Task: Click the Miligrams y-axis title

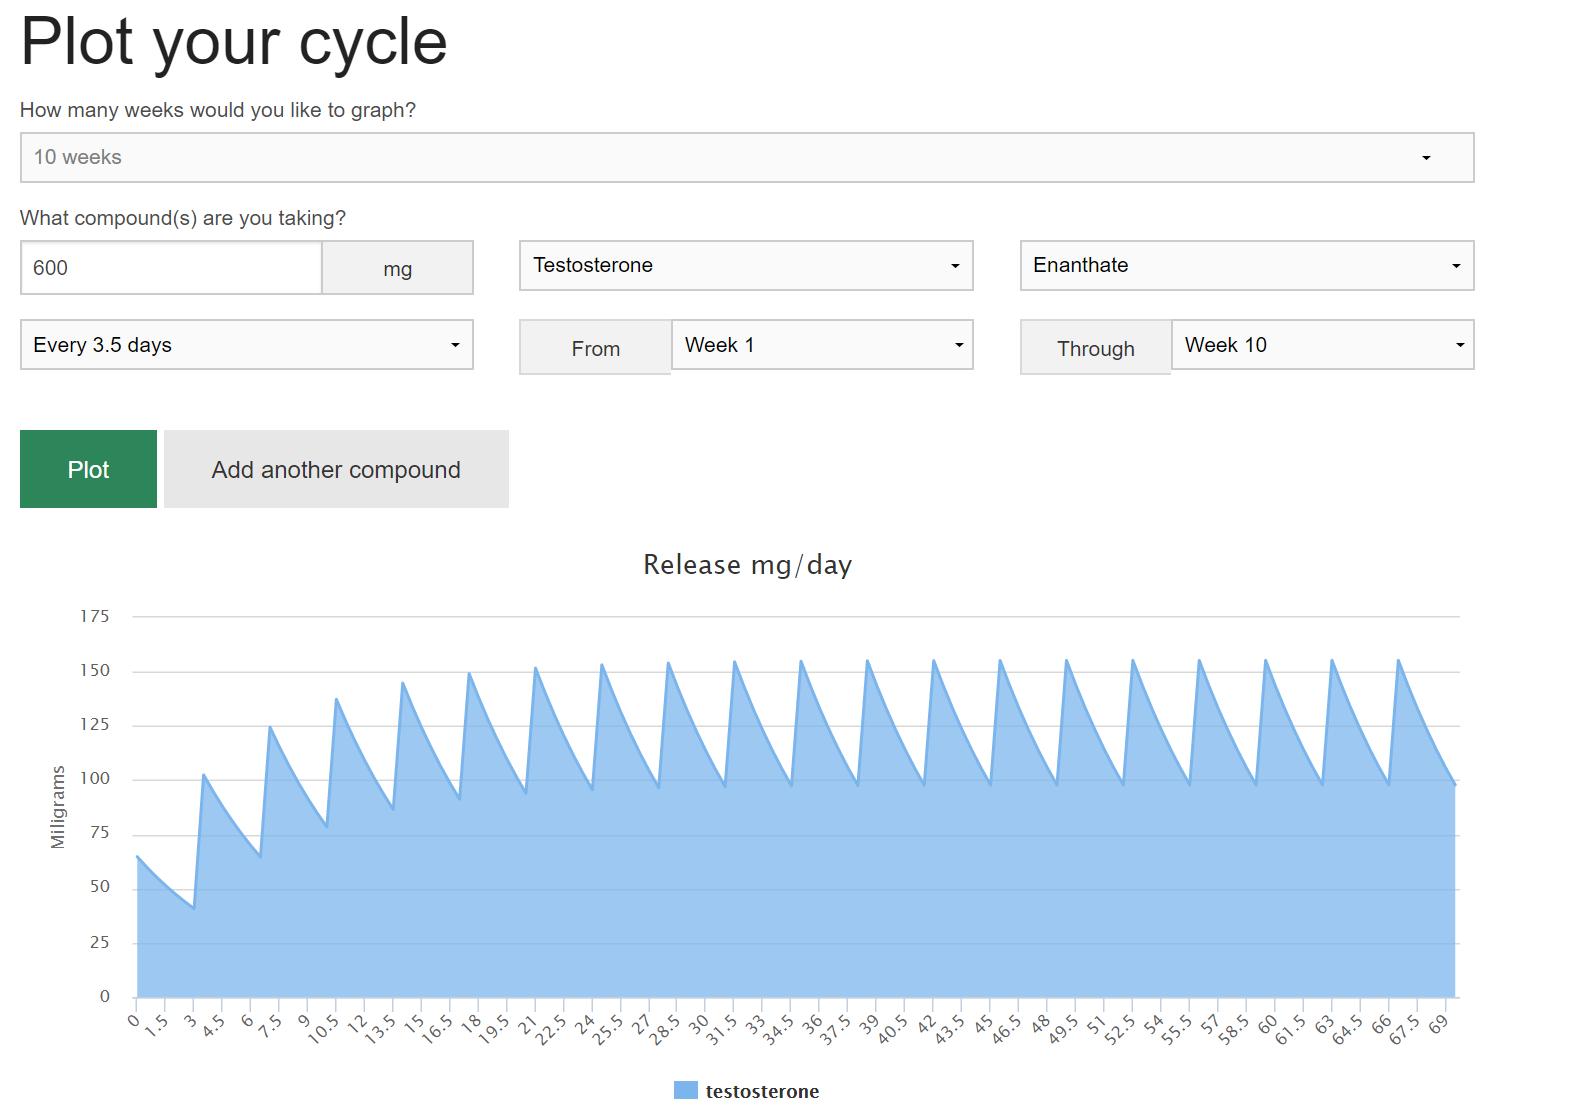Action: pyautogui.click(x=58, y=807)
